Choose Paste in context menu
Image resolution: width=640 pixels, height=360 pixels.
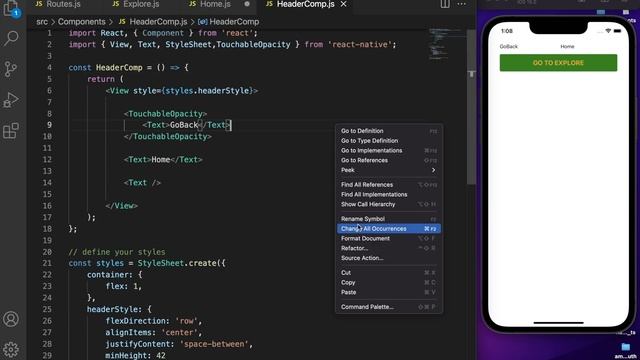[x=389, y=292]
